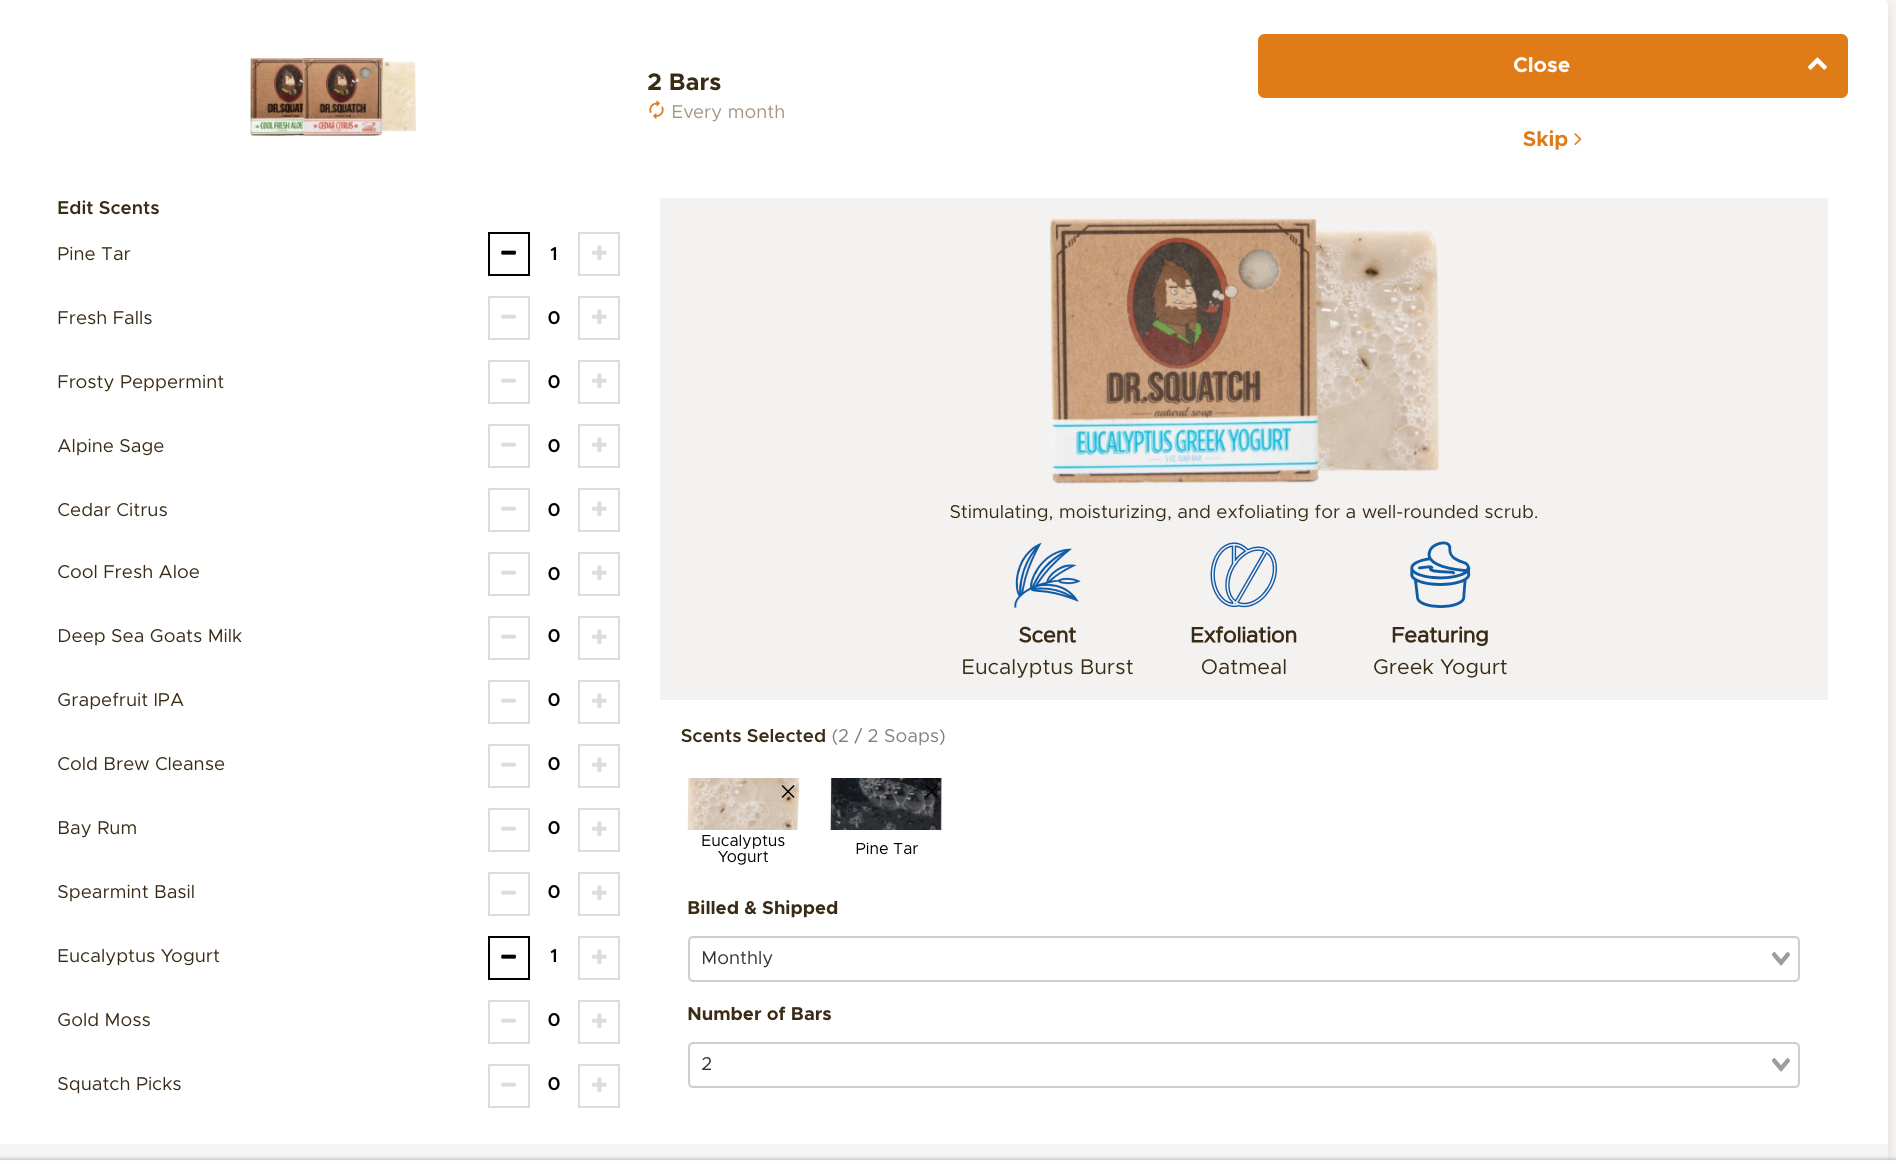
Task: Click the Grapefruit IPA scent name
Action: tap(120, 700)
